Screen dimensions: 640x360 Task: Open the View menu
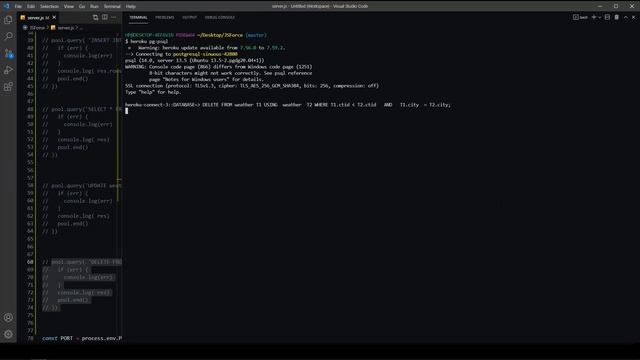pyautogui.click(x=69, y=6)
